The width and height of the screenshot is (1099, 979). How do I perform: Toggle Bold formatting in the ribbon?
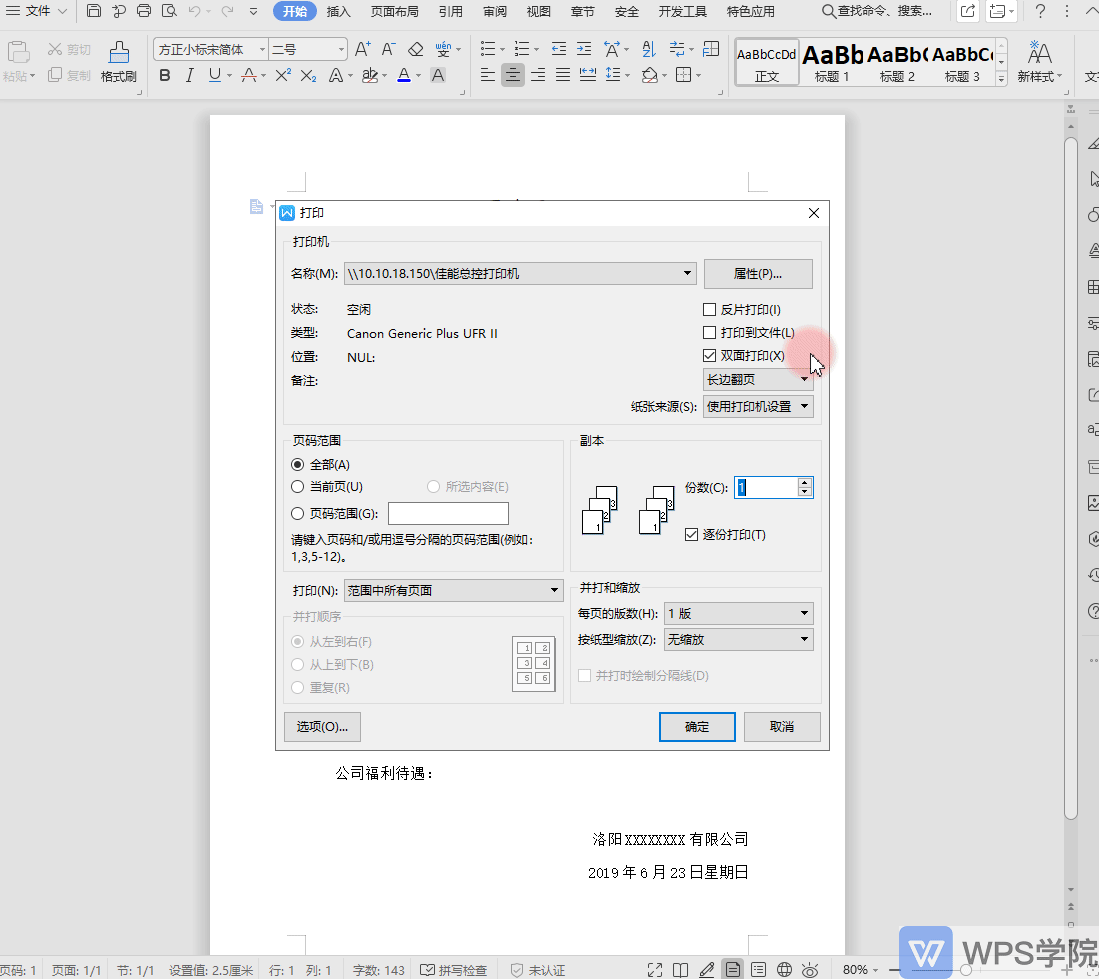(x=165, y=76)
